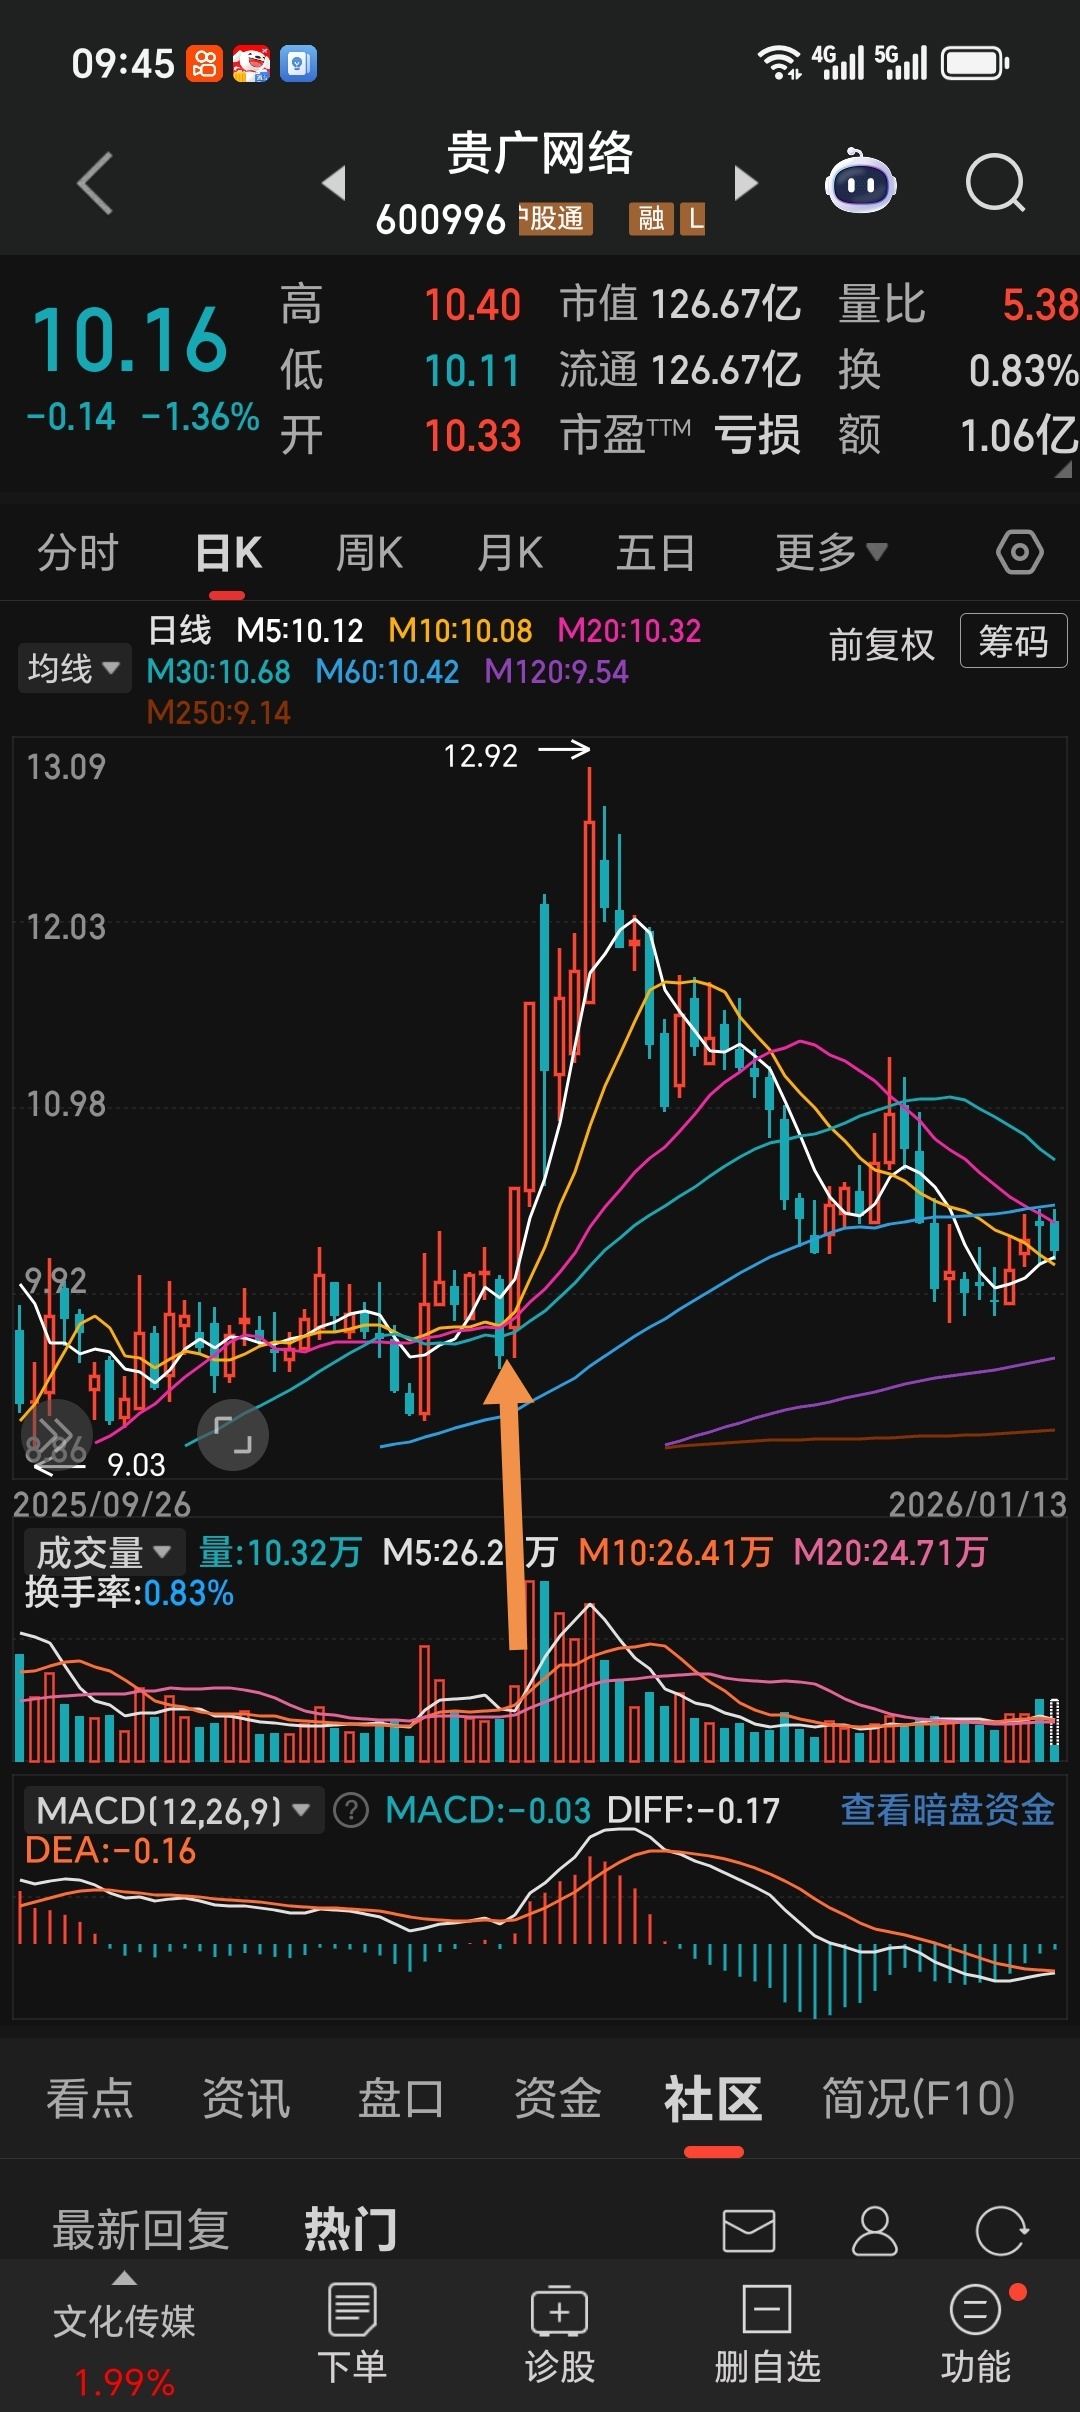The height and width of the screenshot is (2412, 1080).
Task: Switch to 分时 chart tab
Action: pos(78,552)
